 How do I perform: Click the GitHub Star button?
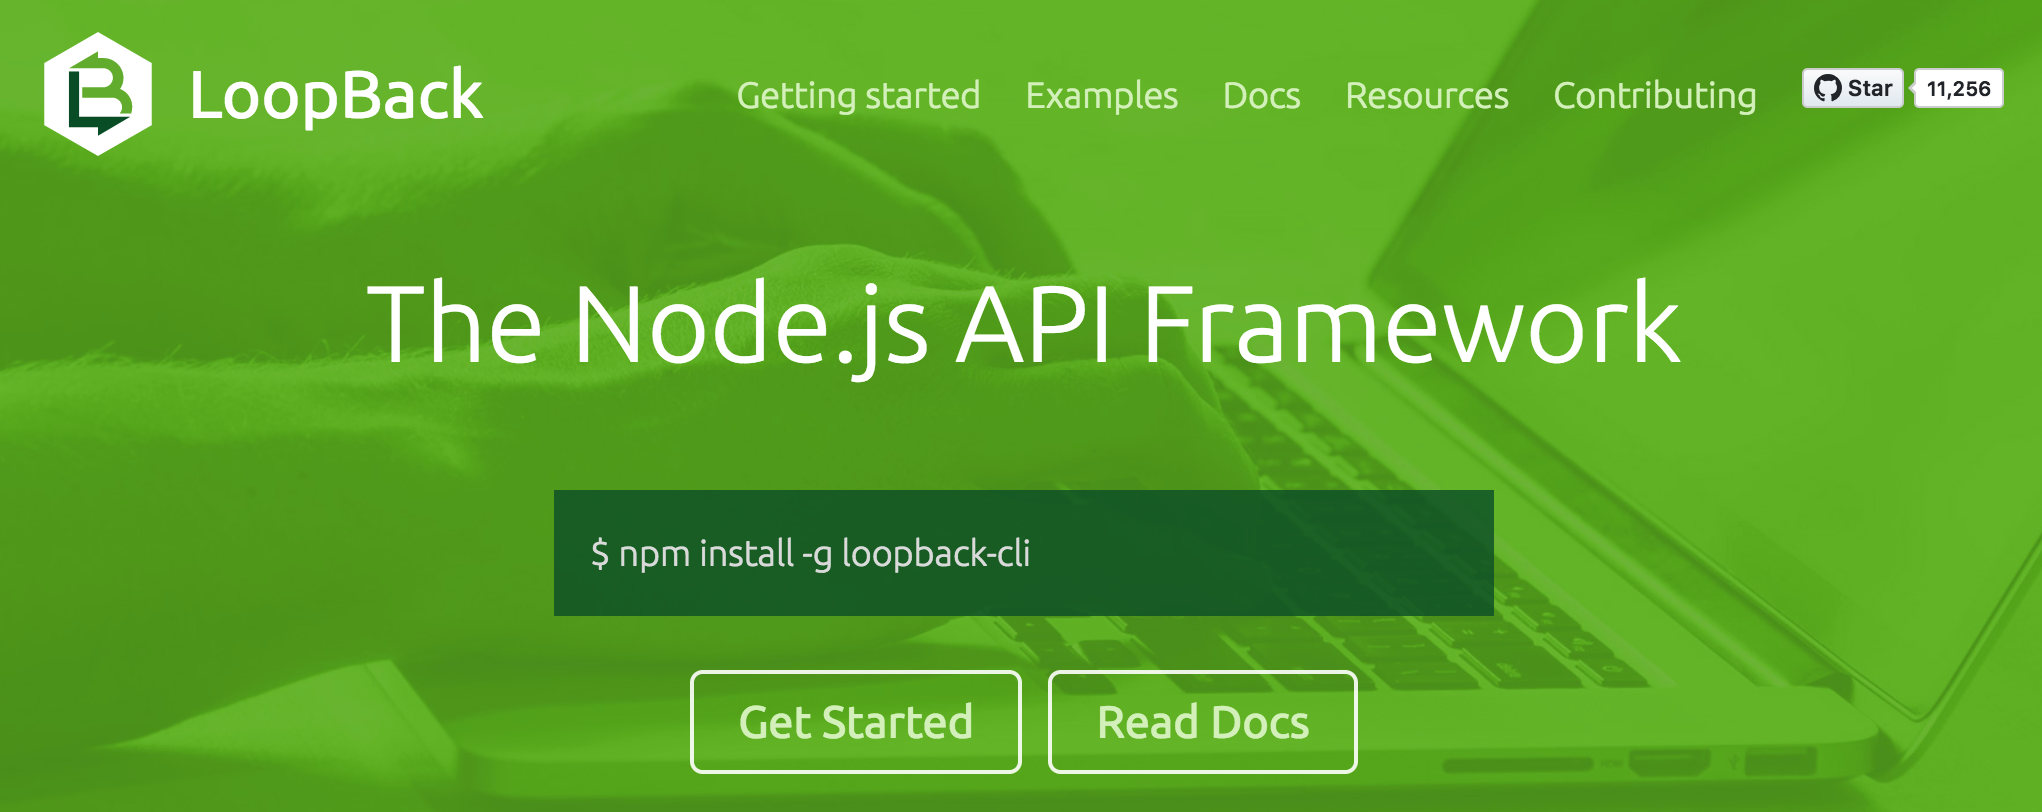coord(1853,88)
